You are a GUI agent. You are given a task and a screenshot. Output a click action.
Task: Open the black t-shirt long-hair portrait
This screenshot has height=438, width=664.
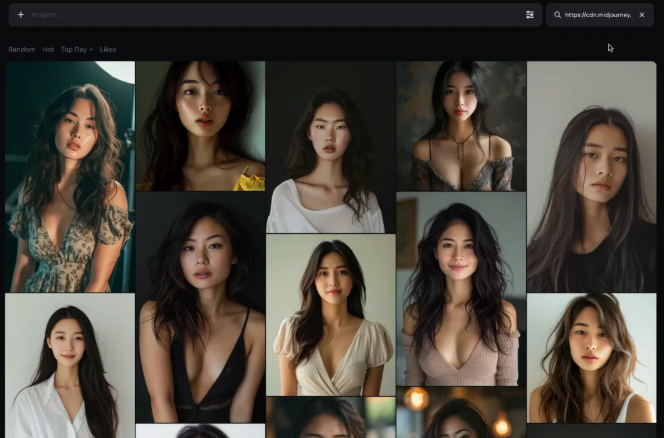click(592, 177)
